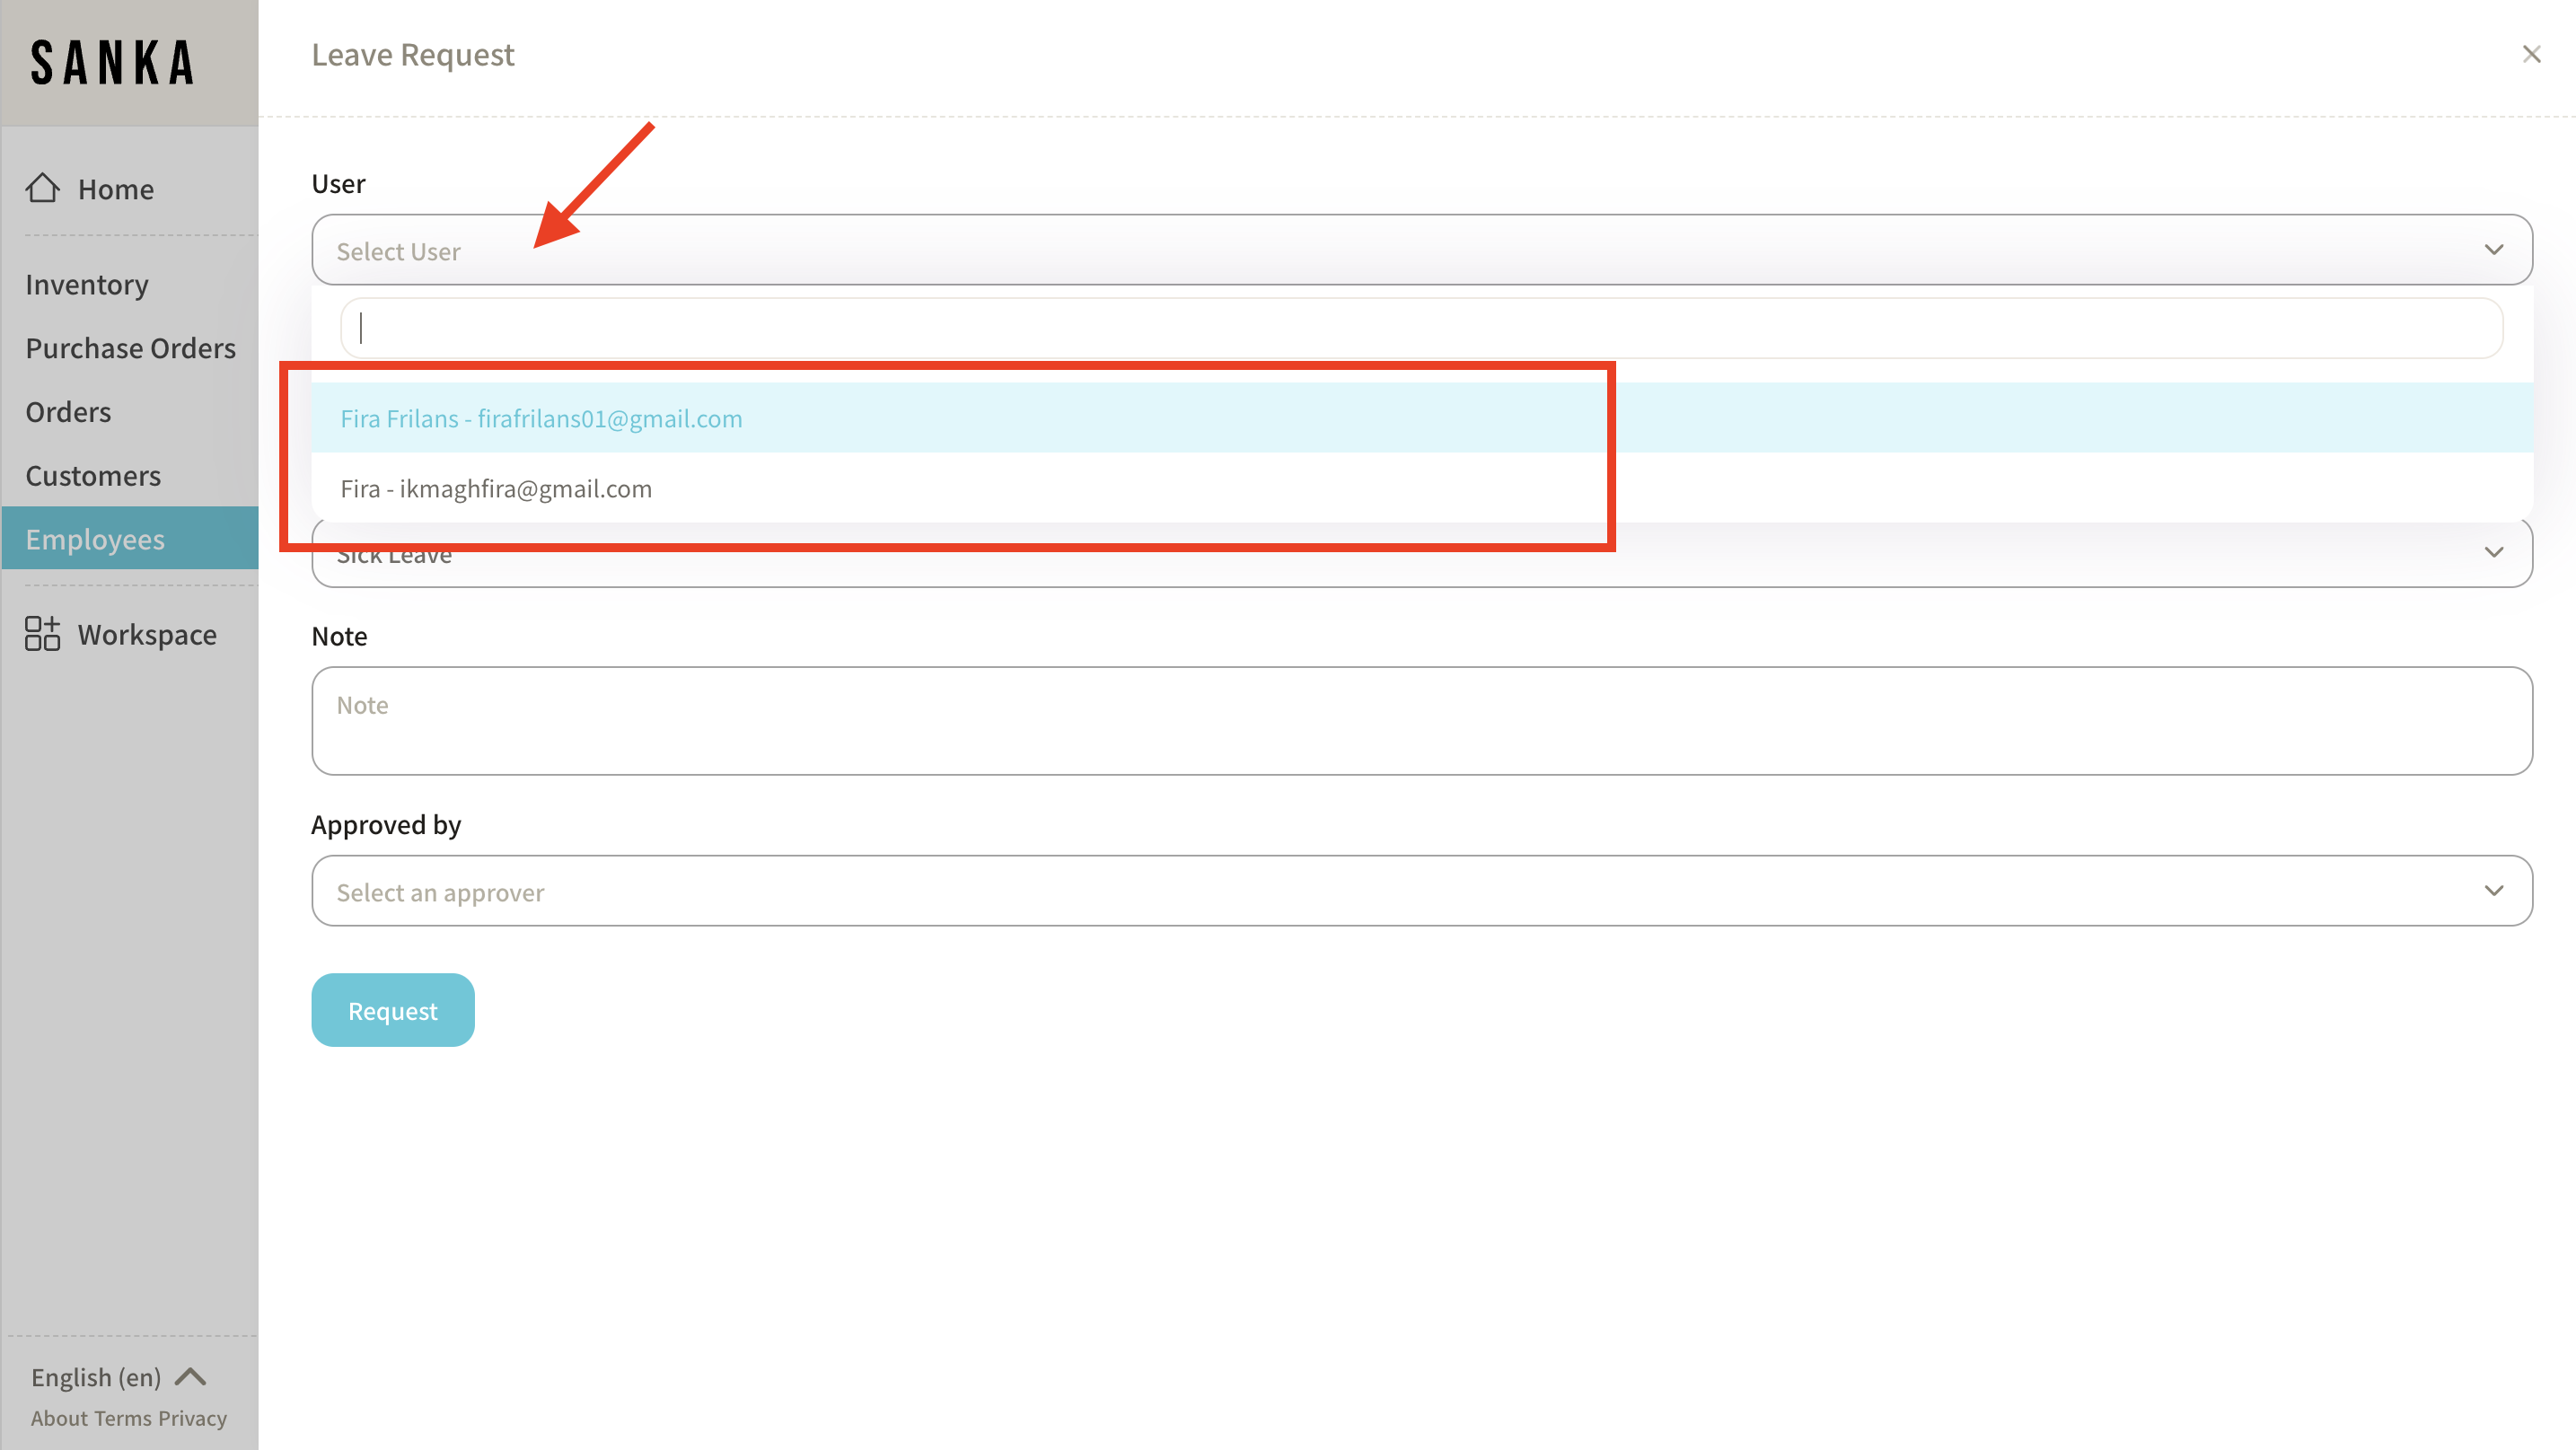
Task: Open the About link
Action: click(x=59, y=1418)
